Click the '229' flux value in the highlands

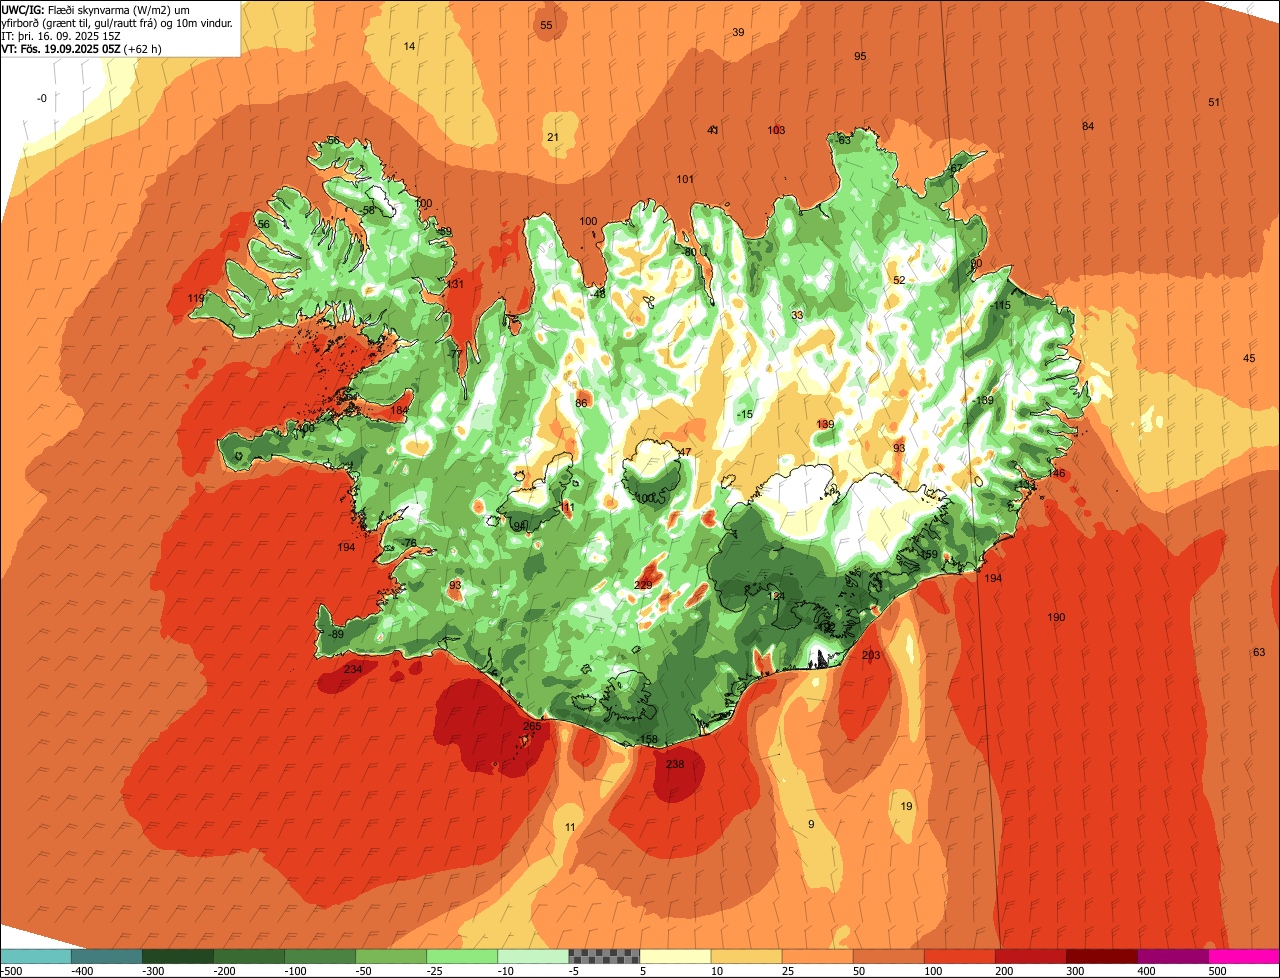coord(643,585)
